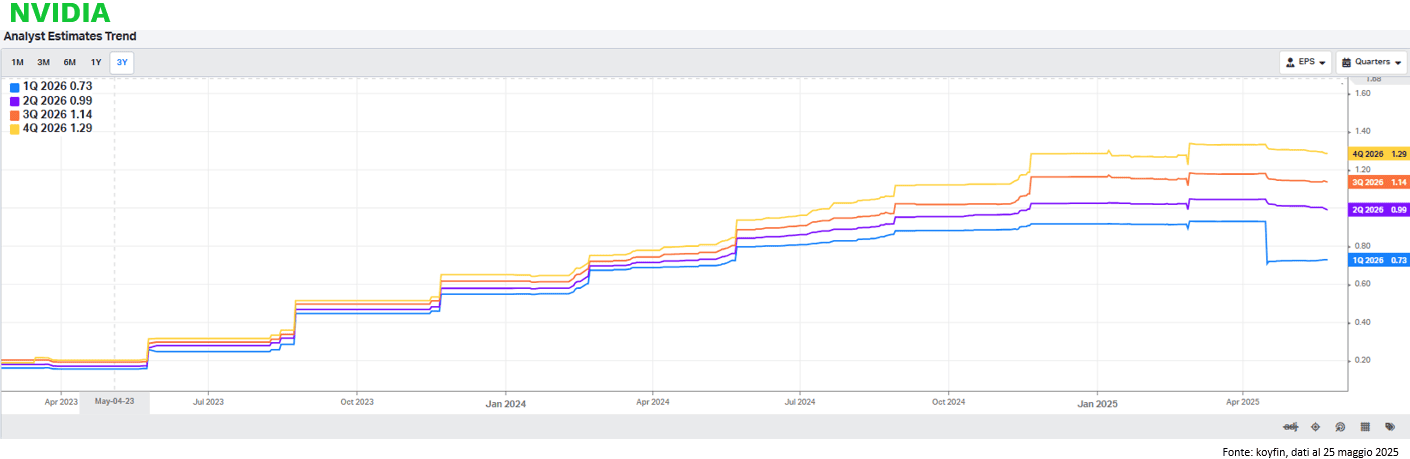The height and width of the screenshot is (459, 1410).
Task: Click the analyst person icon beside EPS
Action: click(x=1291, y=62)
